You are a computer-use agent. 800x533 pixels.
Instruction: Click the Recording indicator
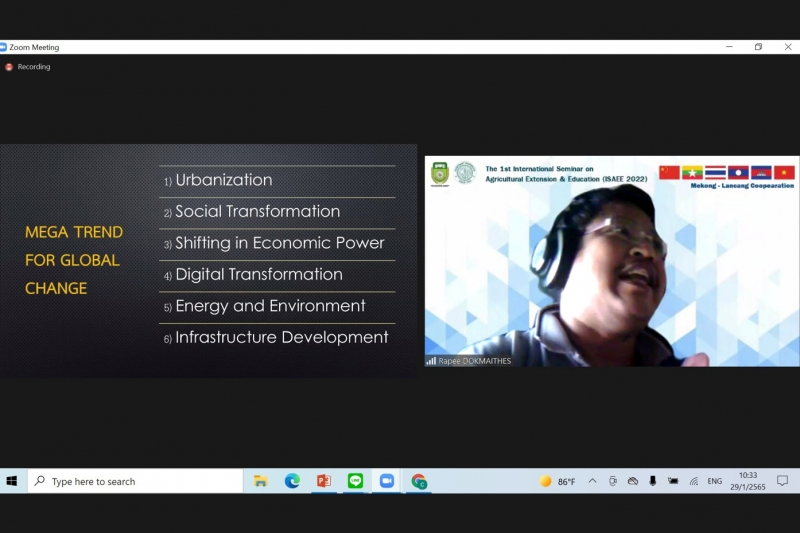(x=28, y=67)
